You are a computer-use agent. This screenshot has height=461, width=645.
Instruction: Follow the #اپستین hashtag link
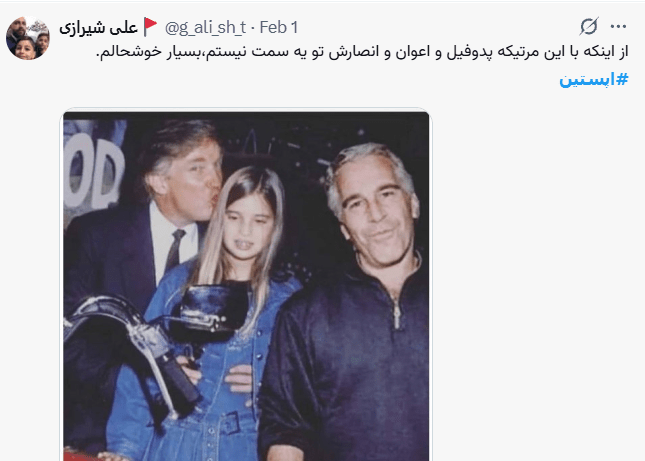[594, 79]
